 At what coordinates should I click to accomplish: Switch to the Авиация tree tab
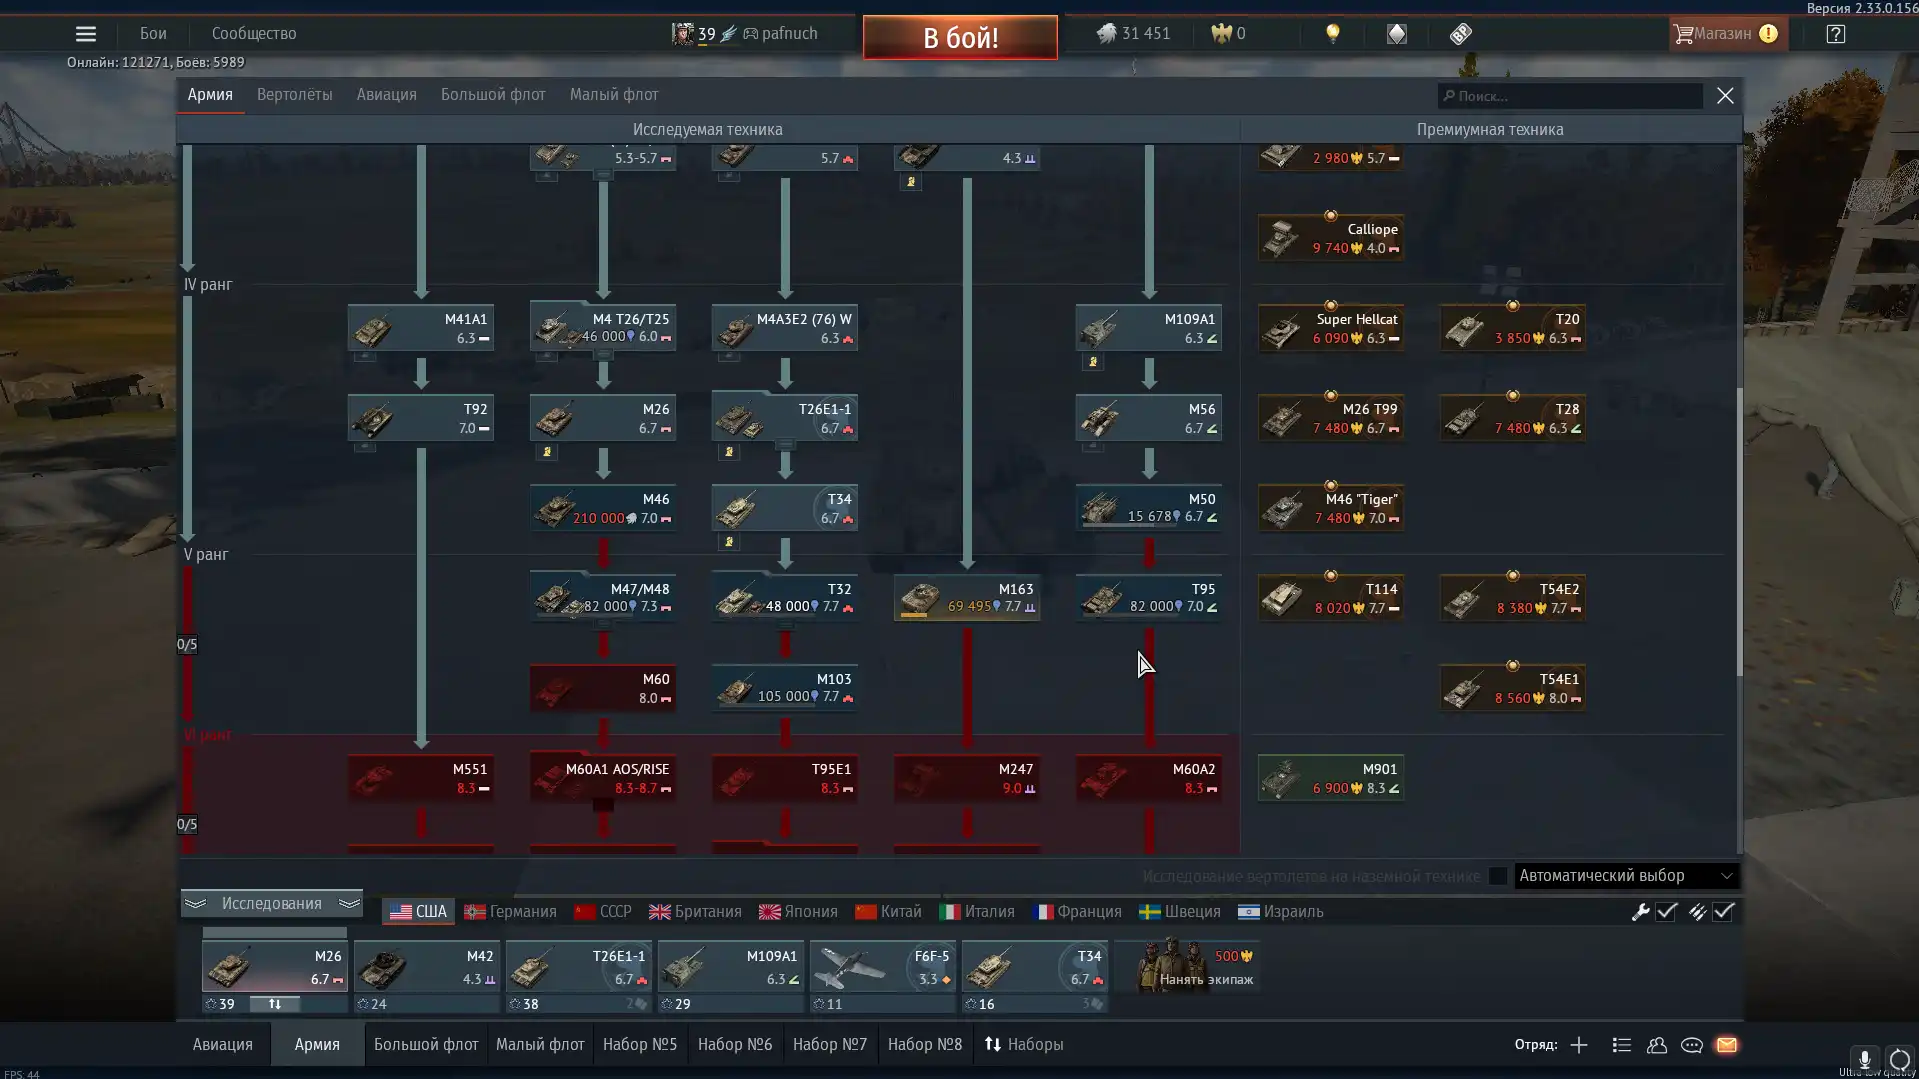pyautogui.click(x=386, y=95)
